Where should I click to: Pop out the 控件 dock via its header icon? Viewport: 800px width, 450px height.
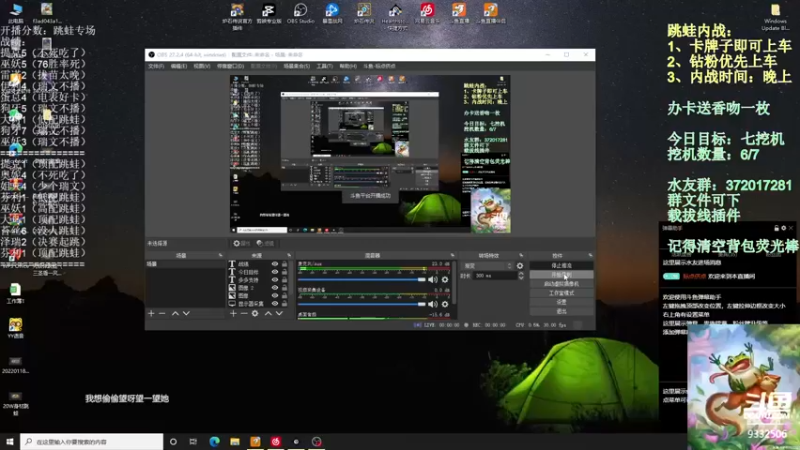(590, 255)
